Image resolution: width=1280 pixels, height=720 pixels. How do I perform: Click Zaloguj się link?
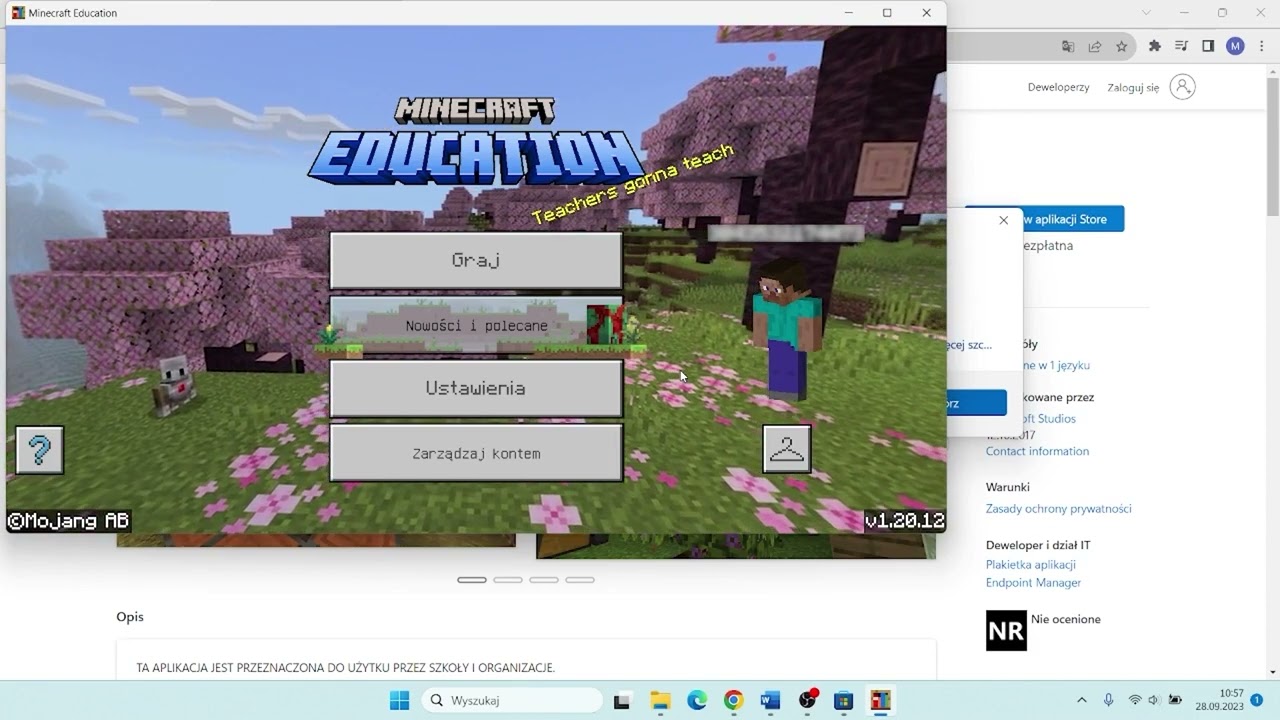point(1133,87)
